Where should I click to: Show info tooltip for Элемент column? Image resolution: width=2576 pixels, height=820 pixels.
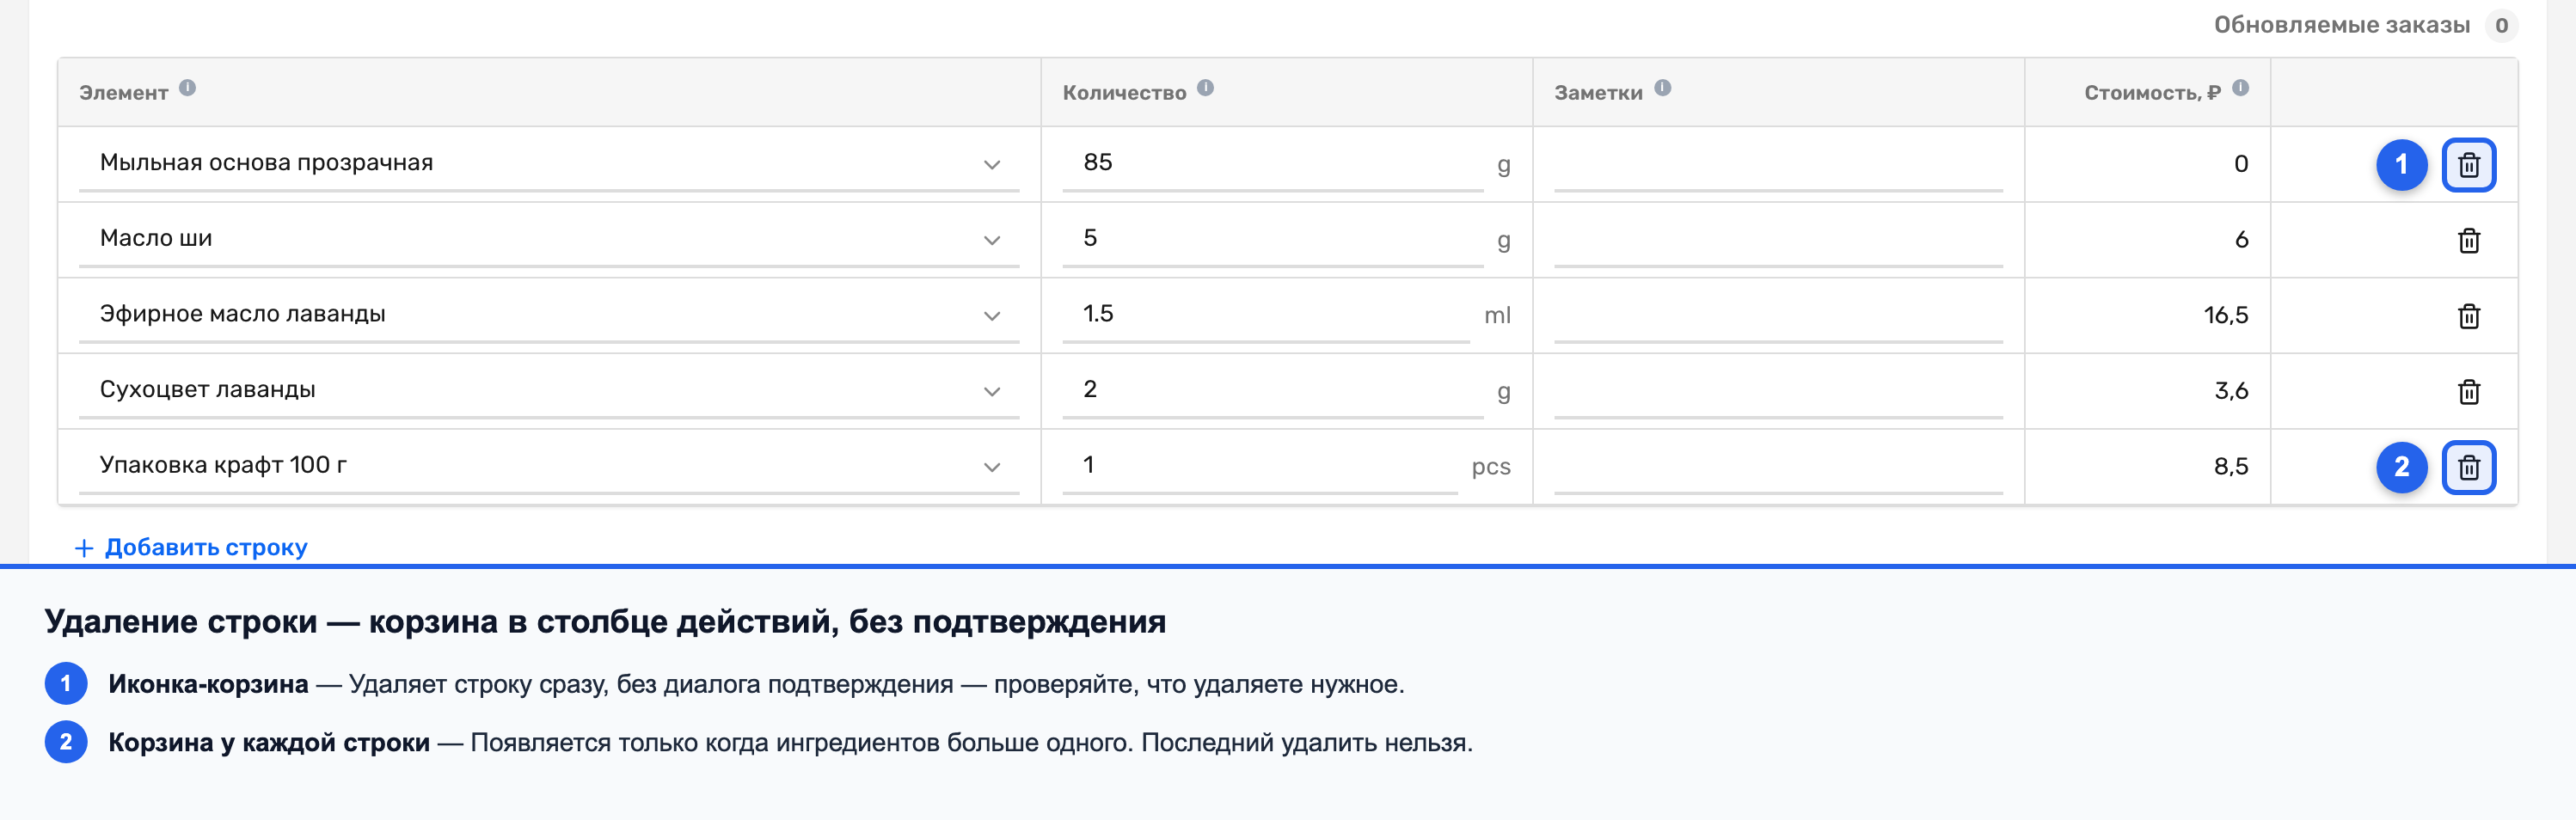coord(187,88)
